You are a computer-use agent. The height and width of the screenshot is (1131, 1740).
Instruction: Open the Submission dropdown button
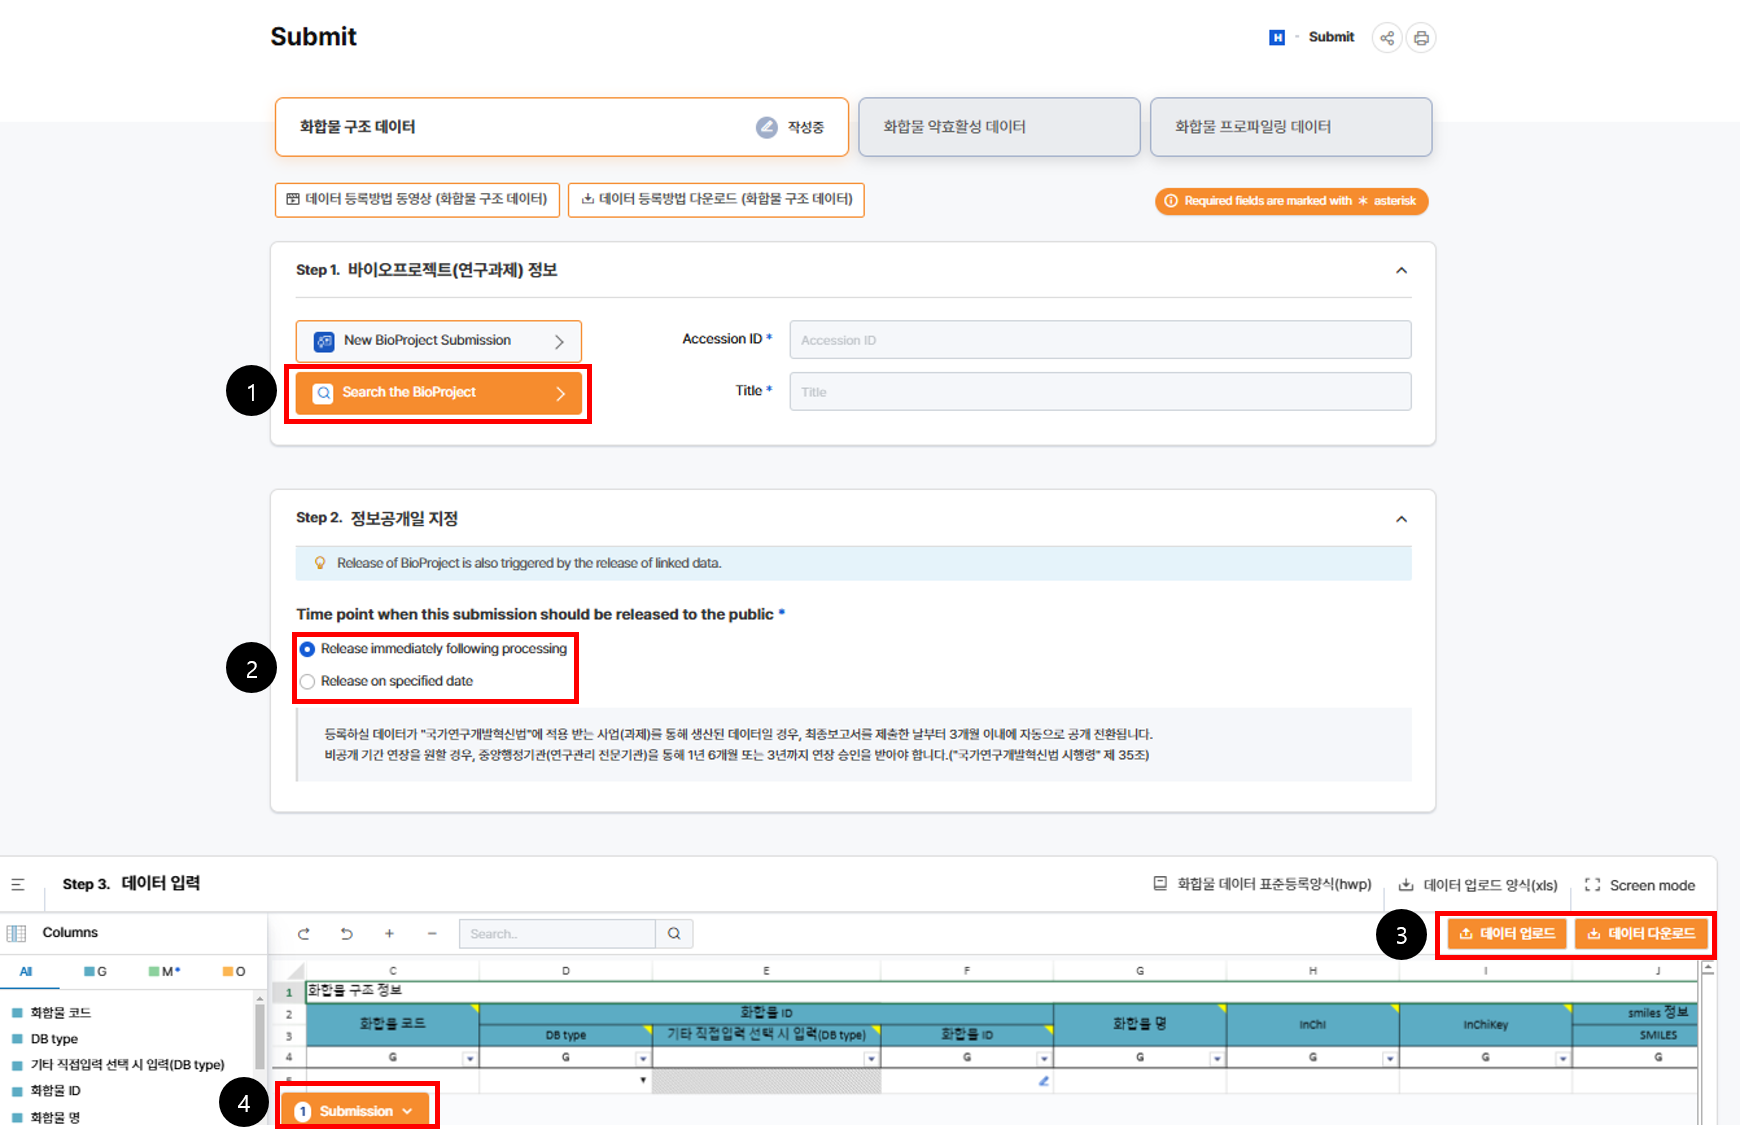pyautogui.click(x=356, y=1111)
